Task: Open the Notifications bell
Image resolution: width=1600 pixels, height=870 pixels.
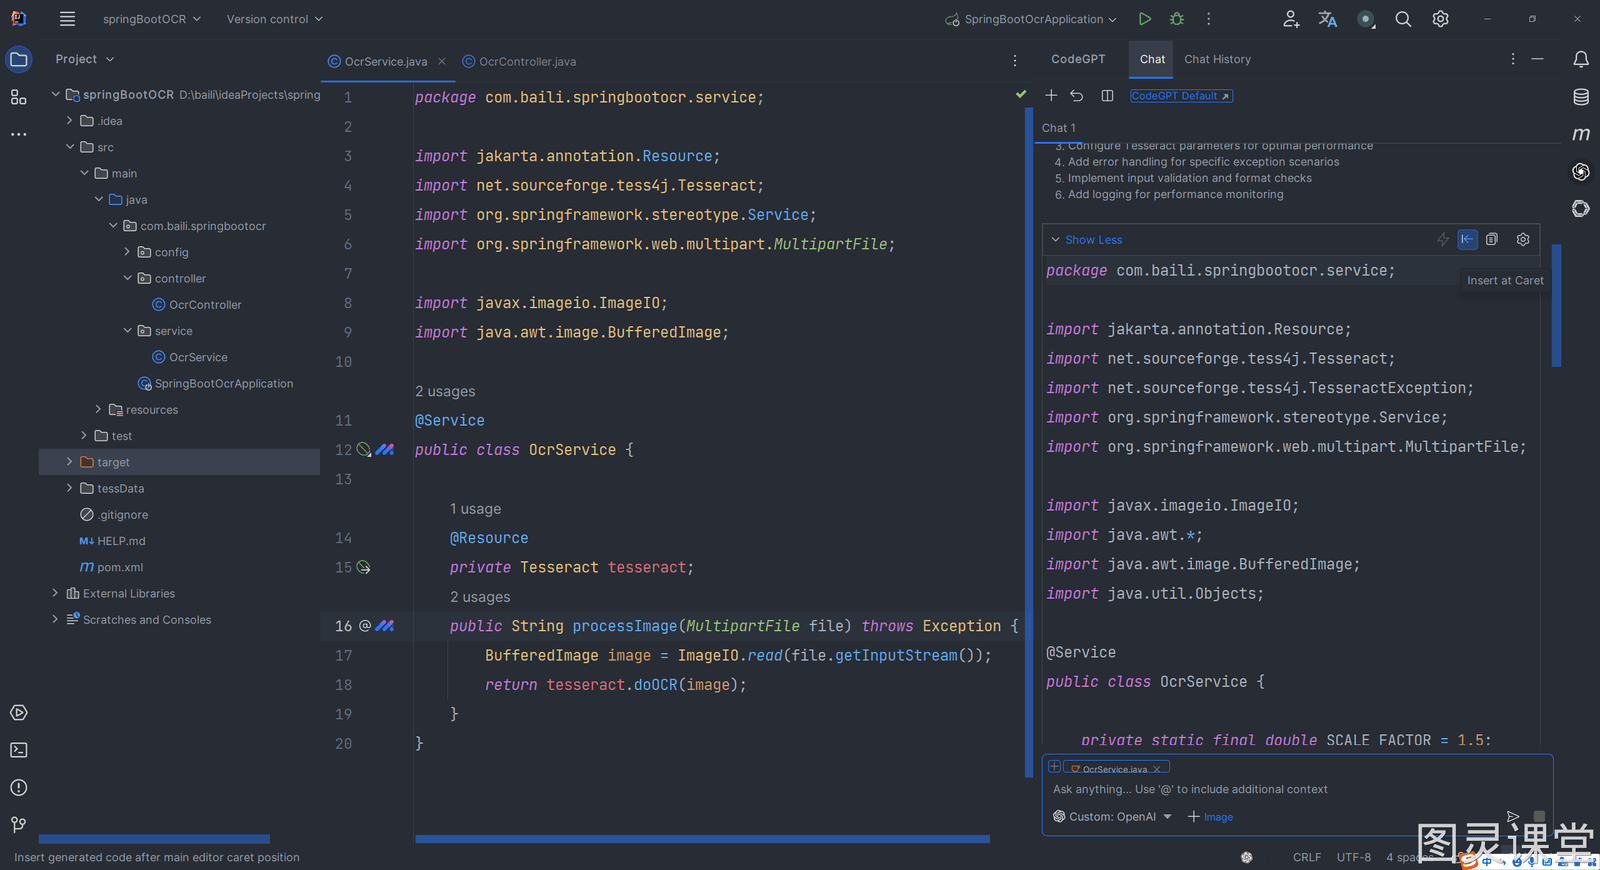Action: click(x=1581, y=59)
